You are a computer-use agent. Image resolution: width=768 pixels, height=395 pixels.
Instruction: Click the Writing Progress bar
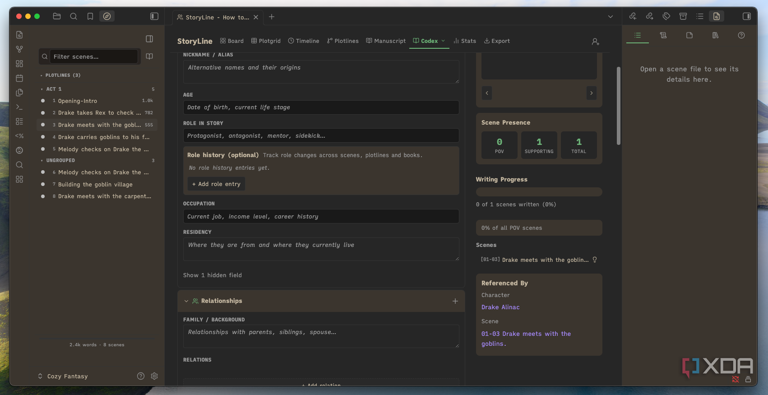[539, 192]
